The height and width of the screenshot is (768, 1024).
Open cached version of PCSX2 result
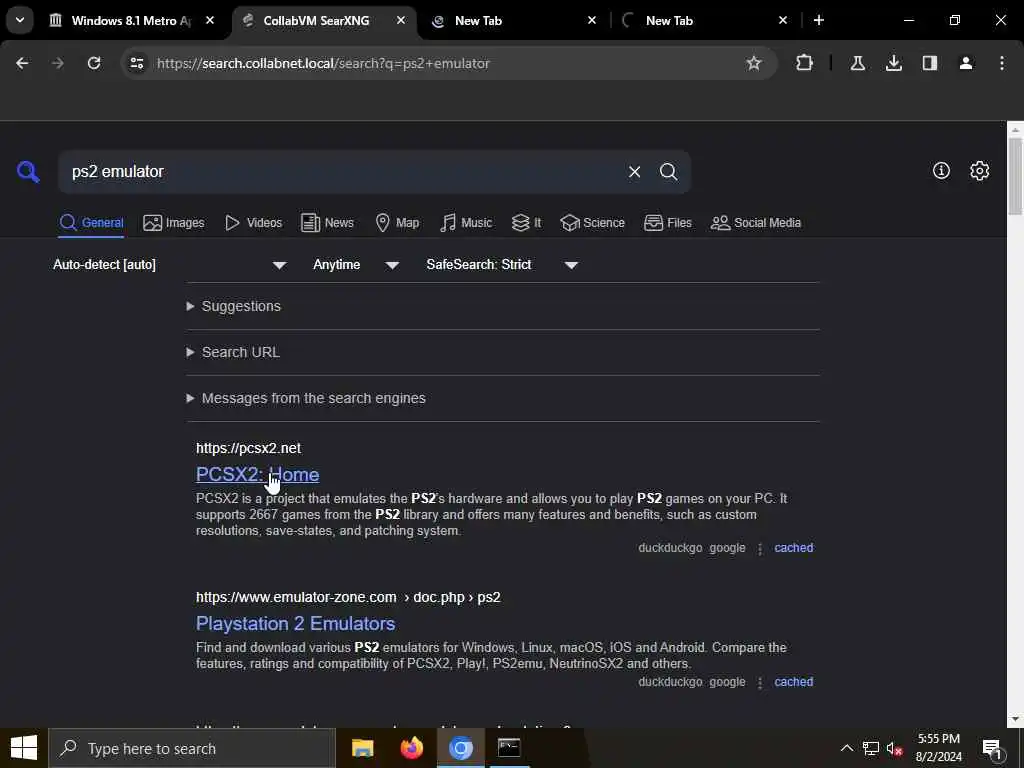tap(793, 547)
